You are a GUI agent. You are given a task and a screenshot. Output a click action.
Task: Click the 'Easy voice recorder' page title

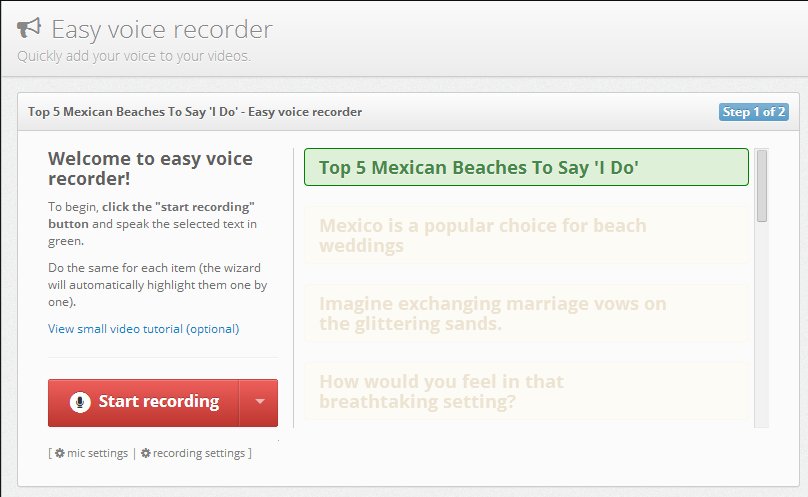click(x=162, y=29)
